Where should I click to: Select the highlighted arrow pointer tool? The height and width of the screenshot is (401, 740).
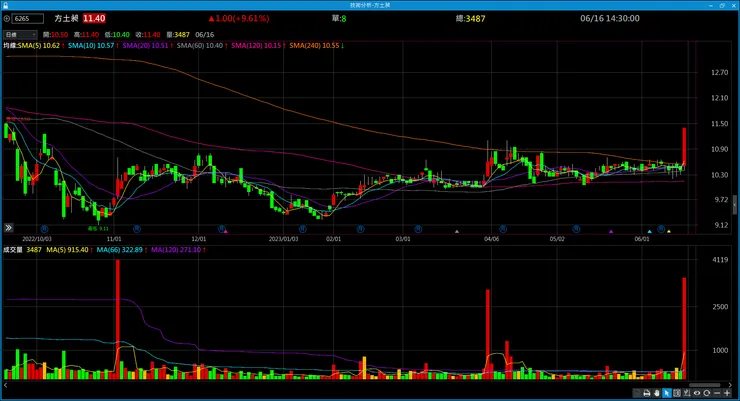[x=666, y=393]
